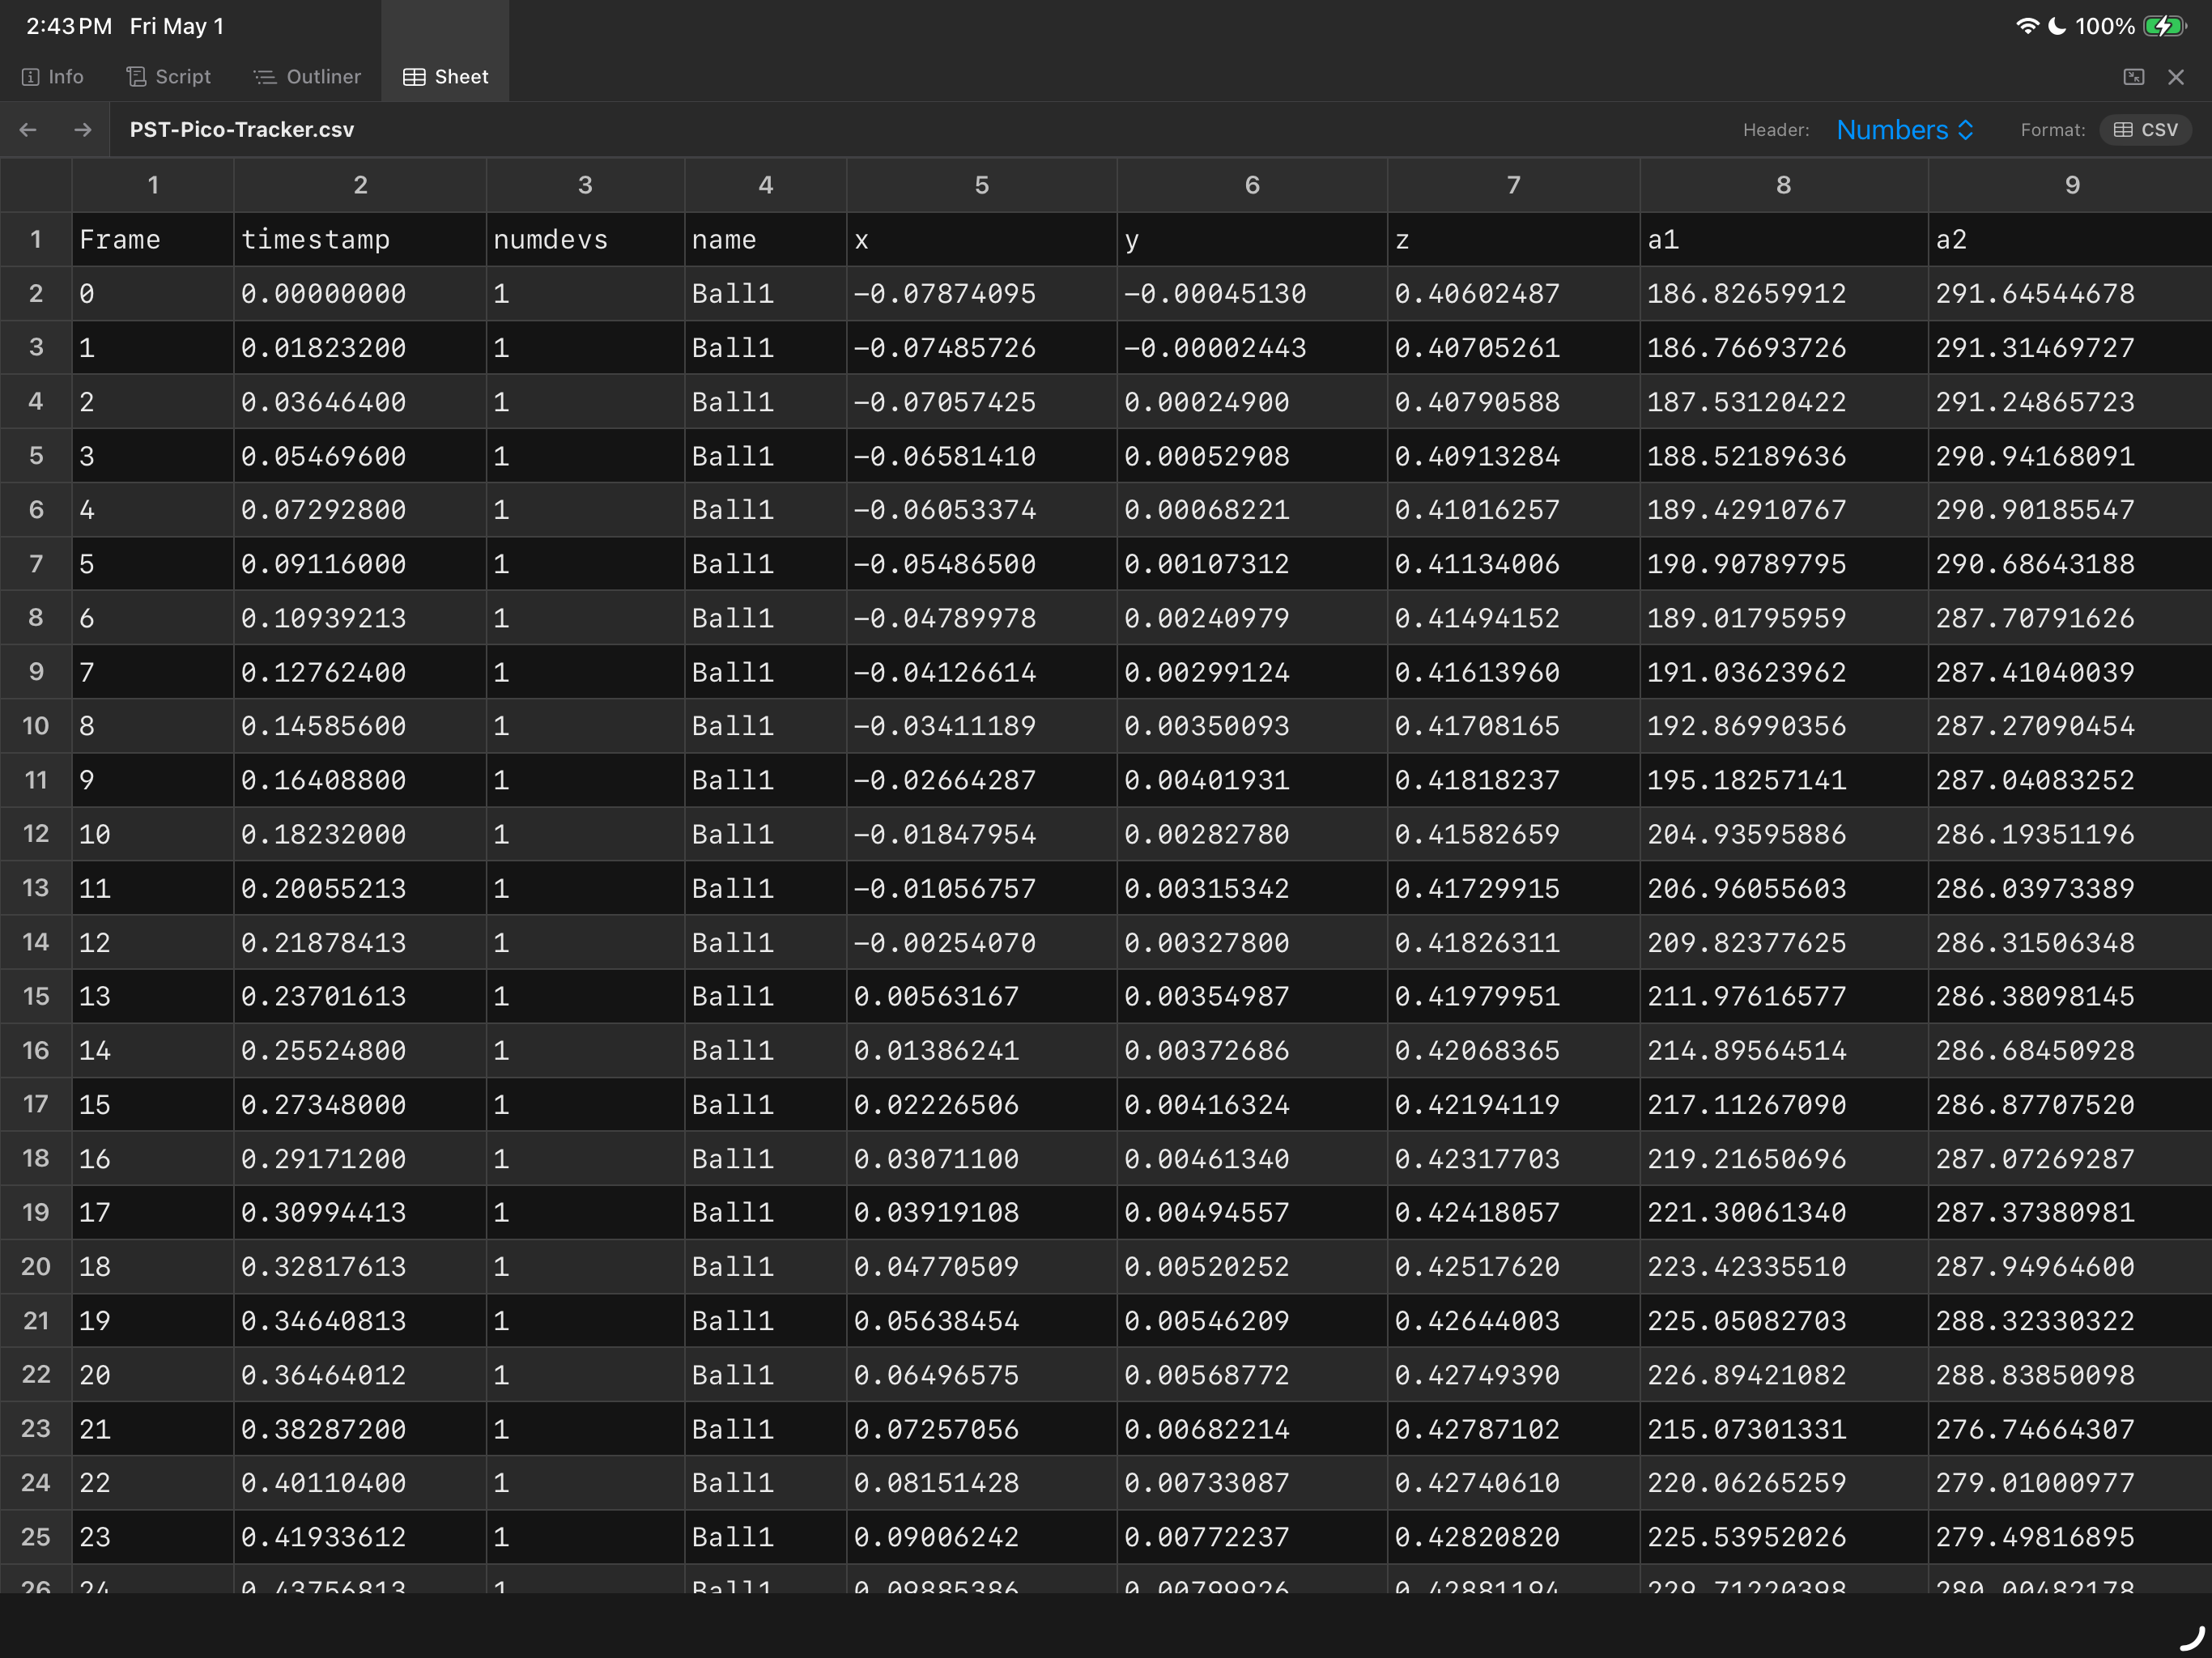The height and width of the screenshot is (1658, 2212).
Task: Tap the Wi-Fi status icon
Action: pos(2027,26)
